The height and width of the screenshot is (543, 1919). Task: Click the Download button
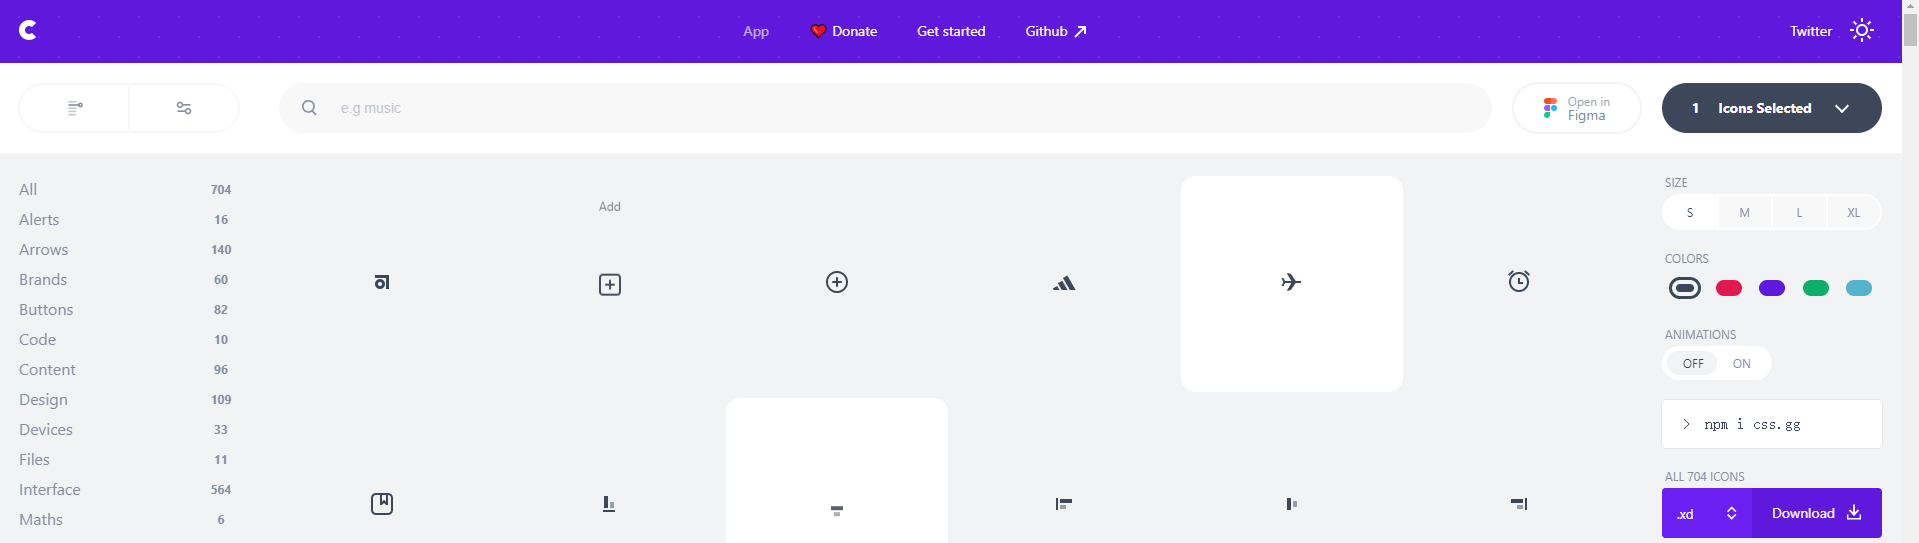(x=1817, y=513)
